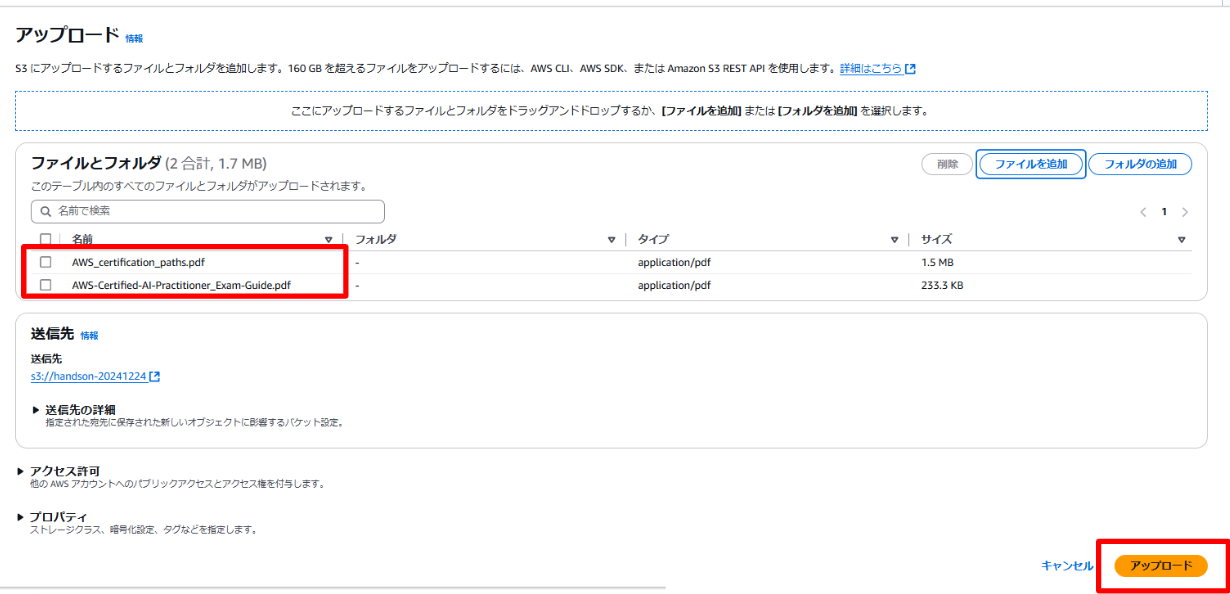Click the フォルダの追加 button
This screenshot has height=594, width=1230.
pyautogui.click(x=1140, y=164)
